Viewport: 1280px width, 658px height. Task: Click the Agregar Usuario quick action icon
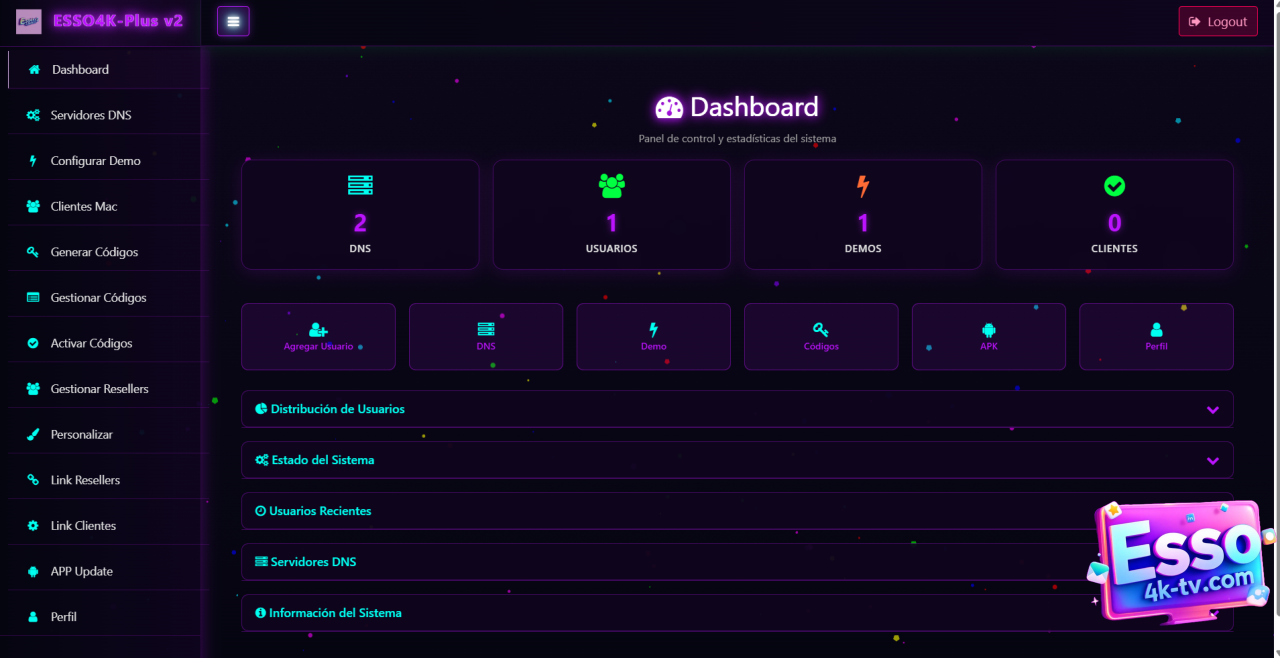(x=318, y=329)
